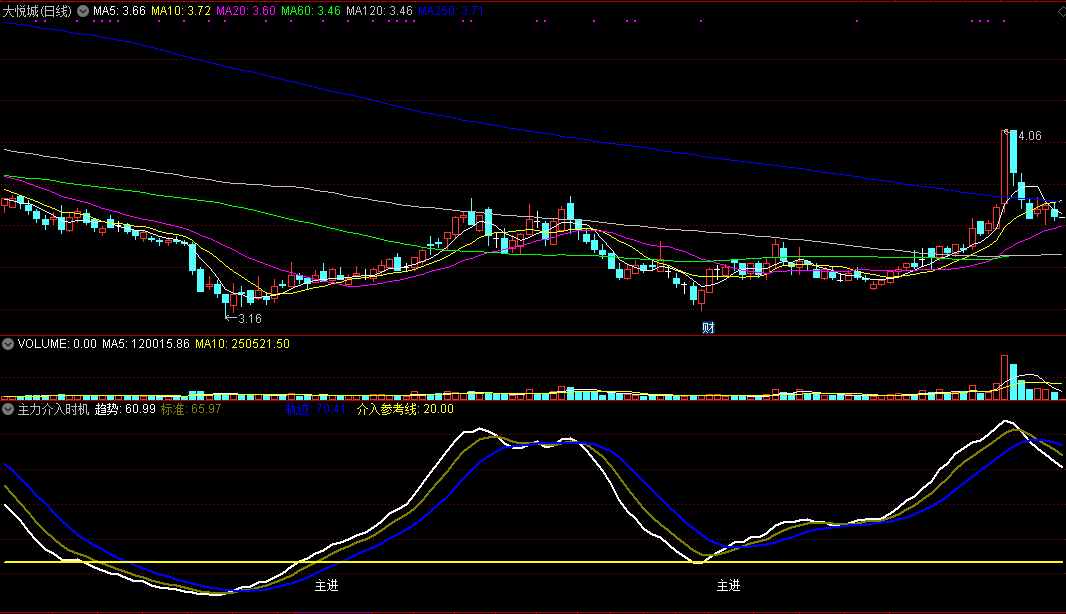The image size is (1066, 614).
Task: Click the 4.06 high price label
Action: pyautogui.click(x=1029, y=136)
